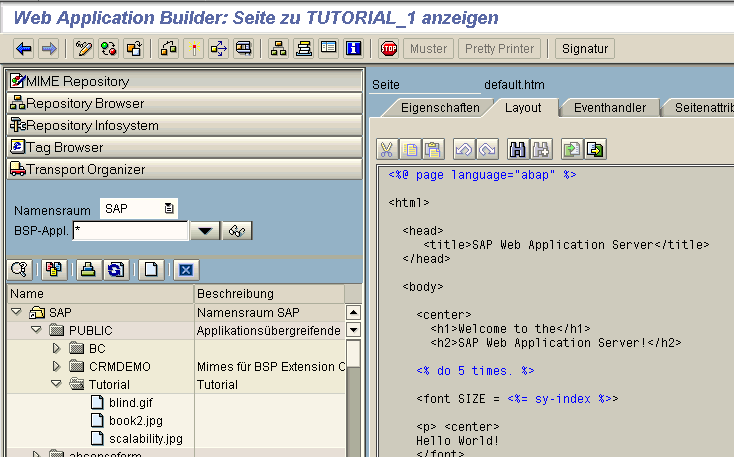This screenshot has width=734, height=457.
Task: Open the Repository Infosystem panel
Action: pos(185,125)
